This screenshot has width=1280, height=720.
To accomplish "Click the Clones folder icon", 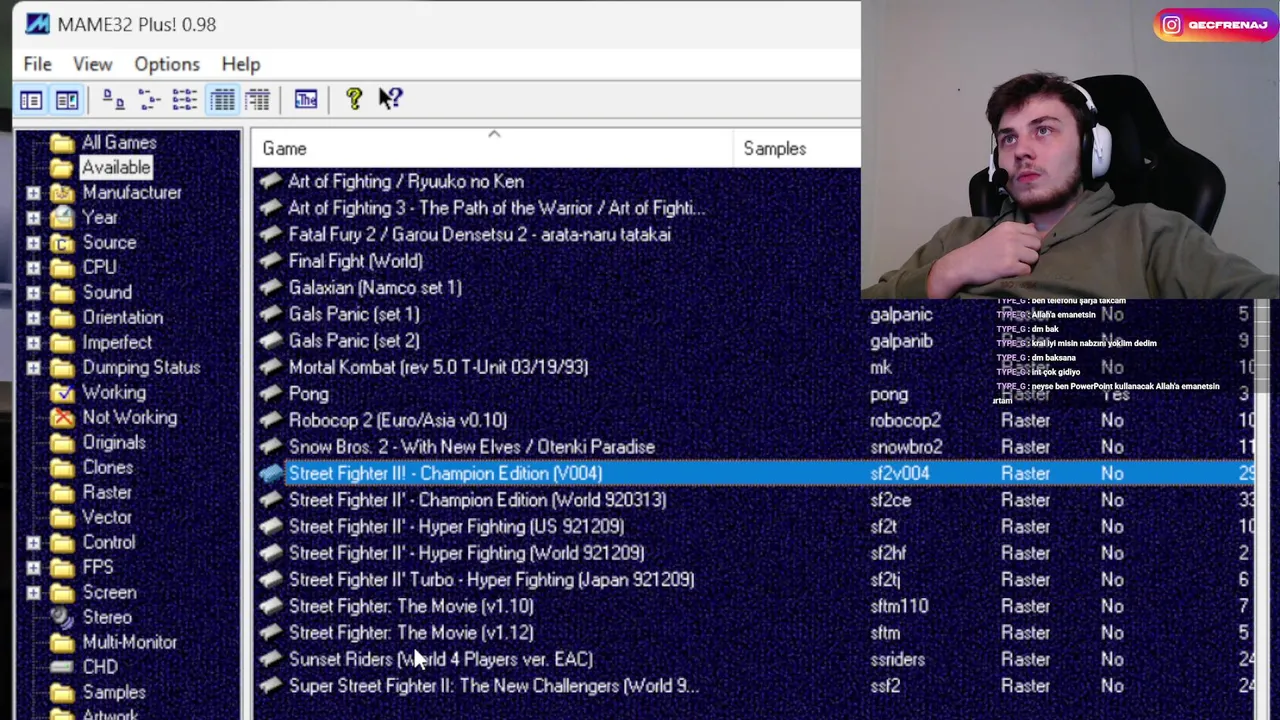I will 62,468.
